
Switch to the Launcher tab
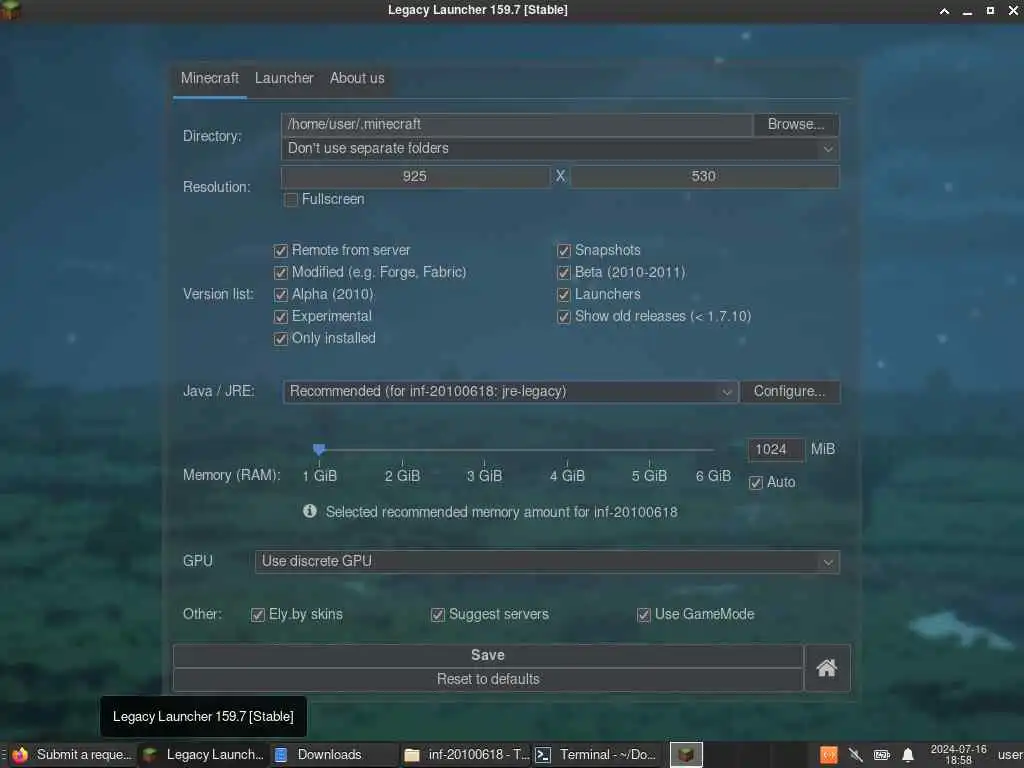click(x=284, y=78)
